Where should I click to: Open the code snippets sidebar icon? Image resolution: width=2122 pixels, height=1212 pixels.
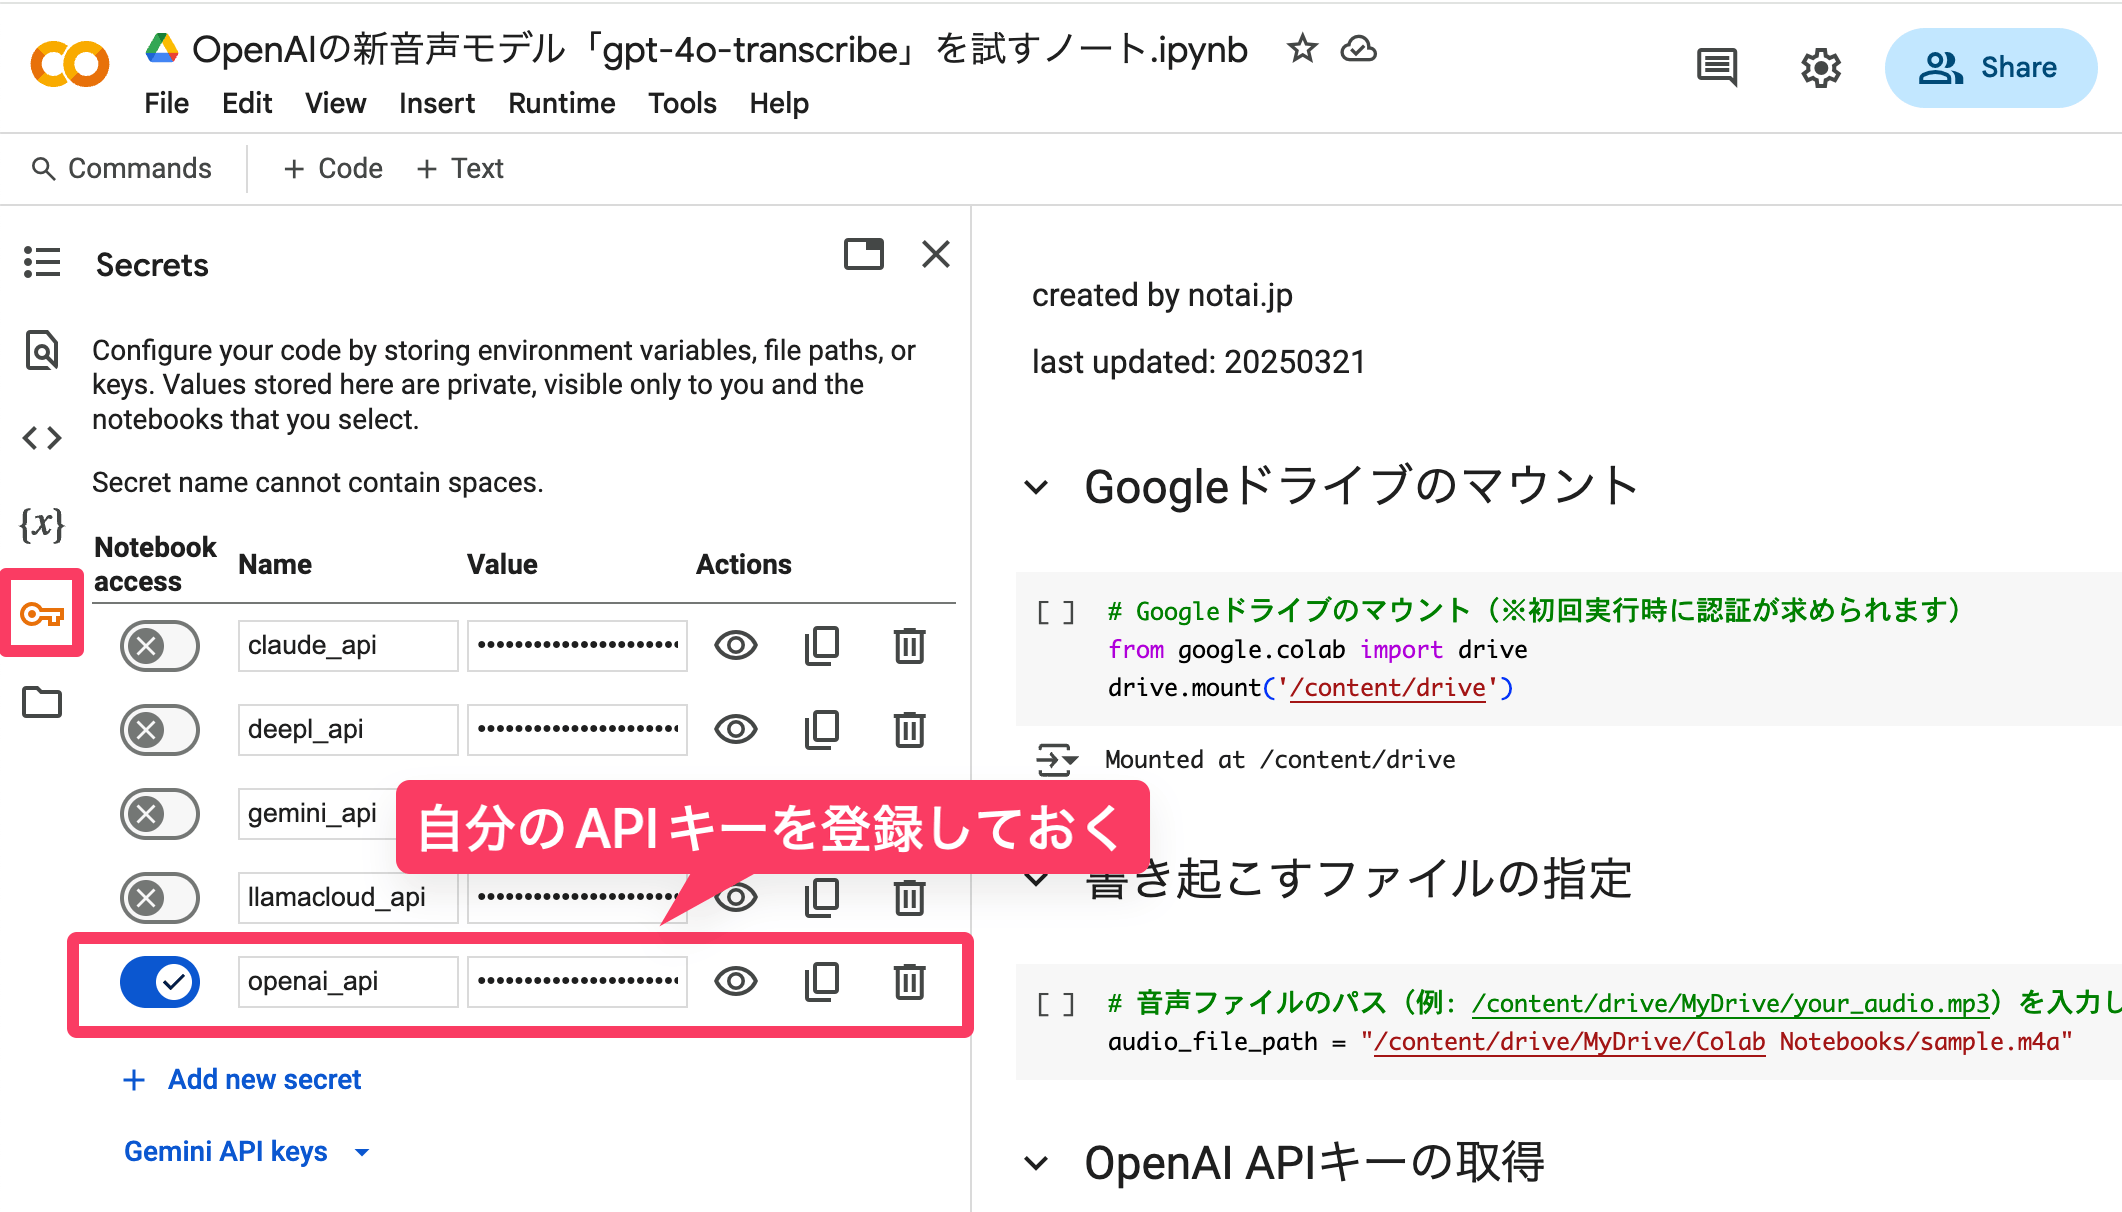click(42, 438)
